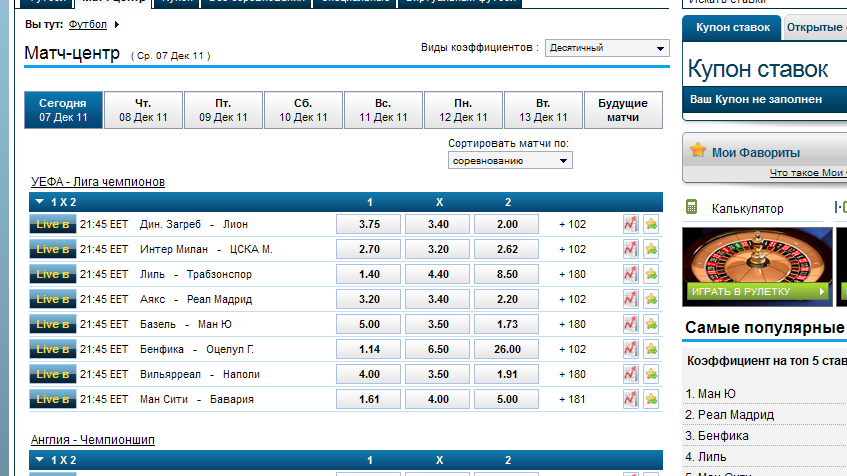The image size is (847, 476).
Task: Pick Наполи win odds 1.91
Action: click(x=507, y=374)
